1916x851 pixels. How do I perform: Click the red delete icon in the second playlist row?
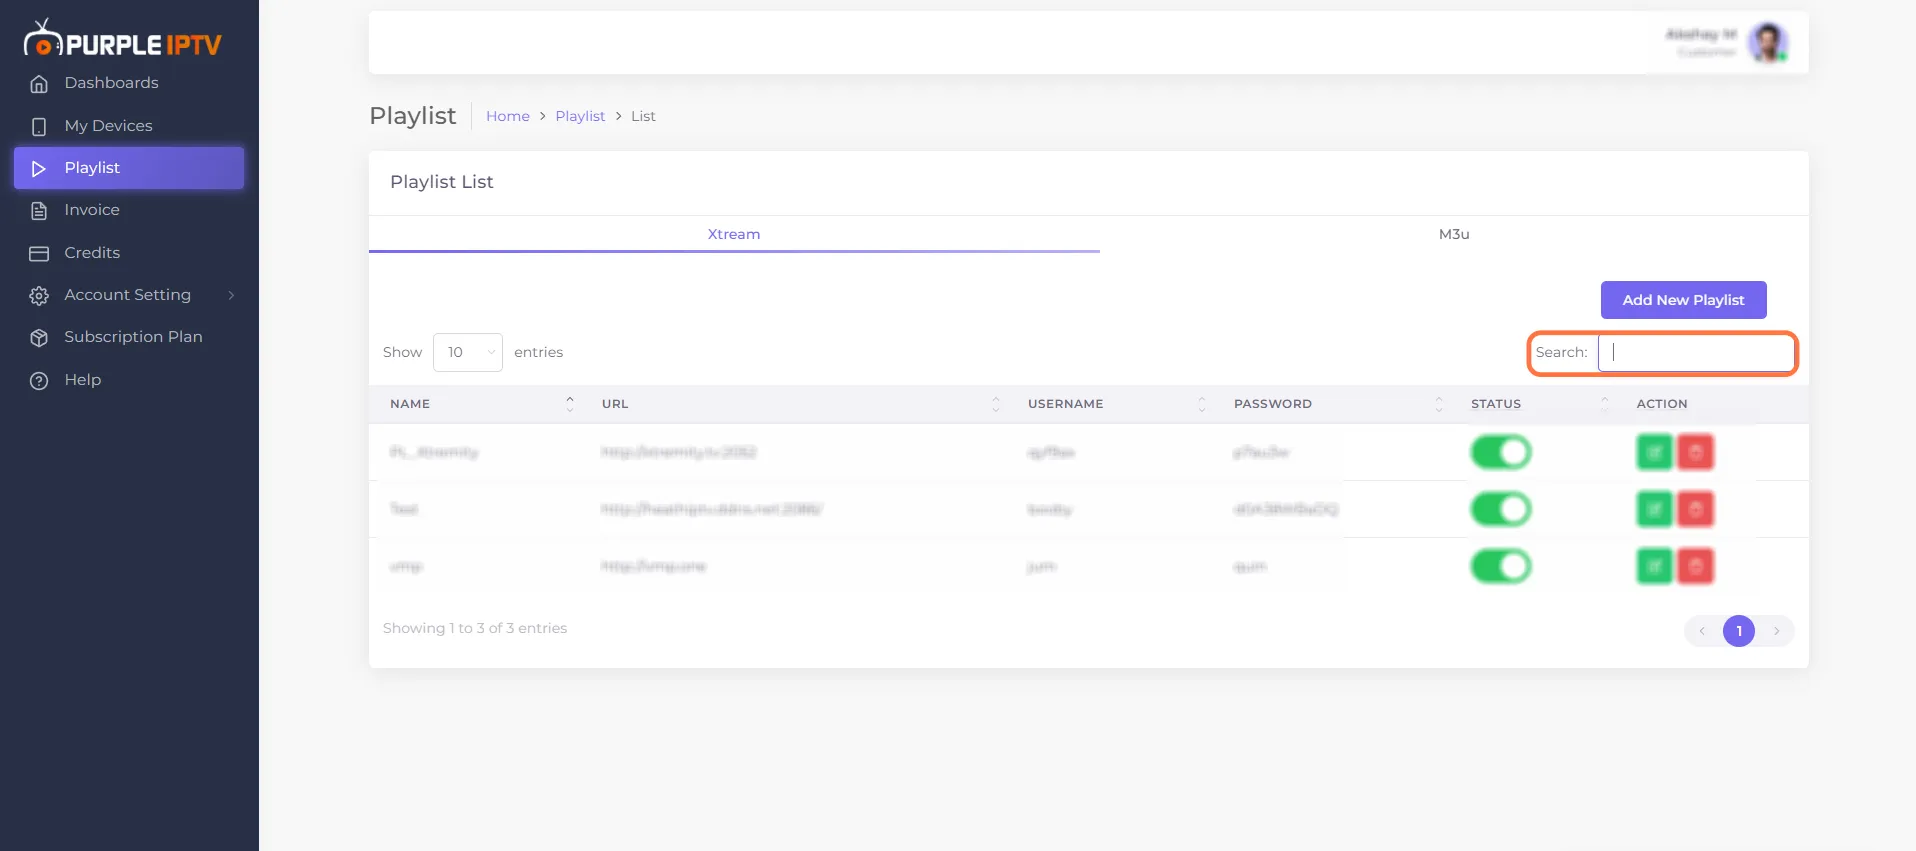1695,509
